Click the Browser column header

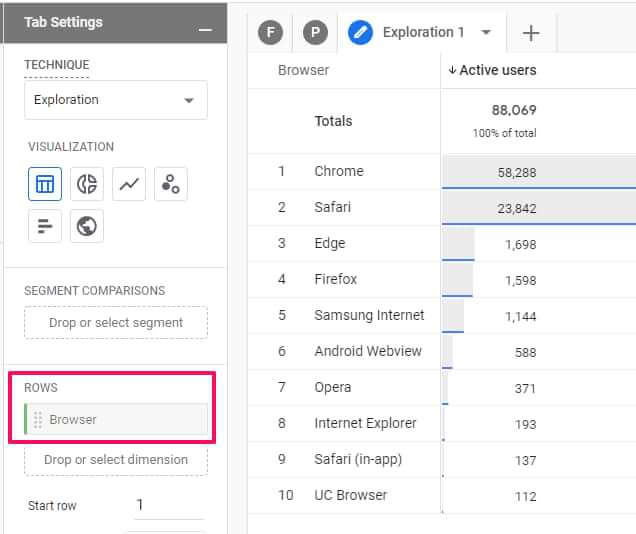tap(304, 70)
